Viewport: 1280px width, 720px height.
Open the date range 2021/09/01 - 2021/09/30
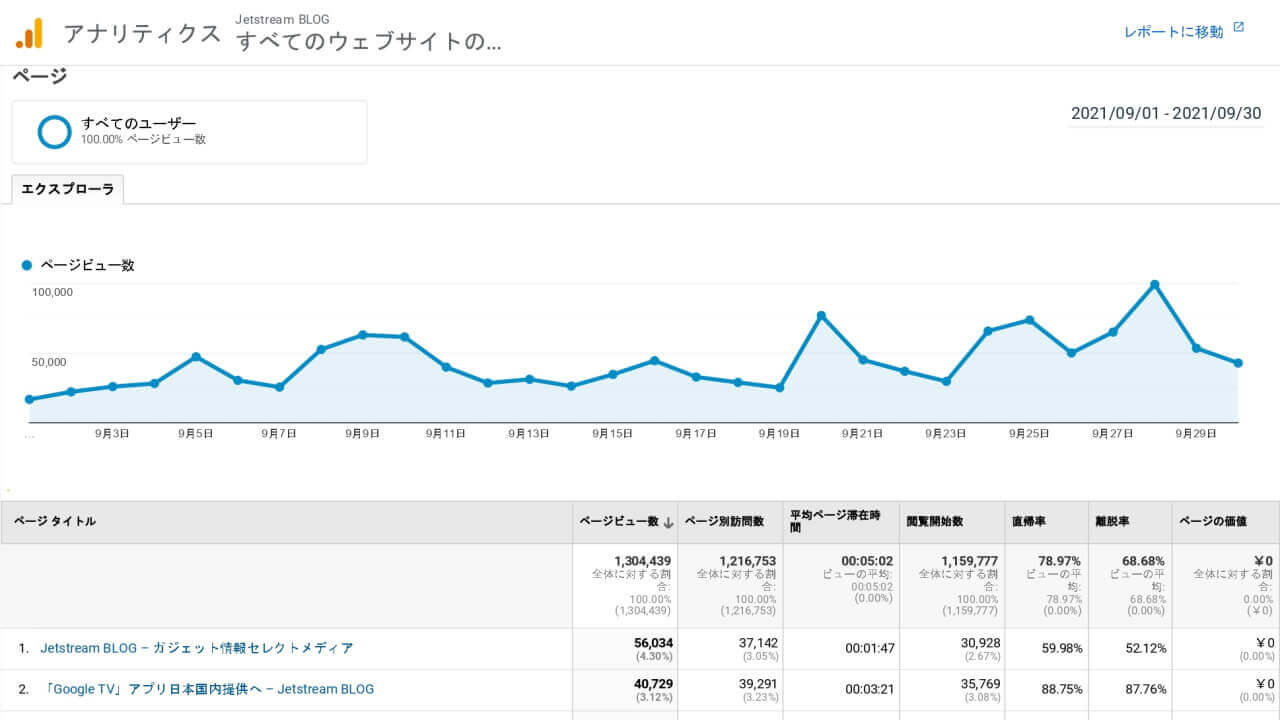click(1165, 113)
